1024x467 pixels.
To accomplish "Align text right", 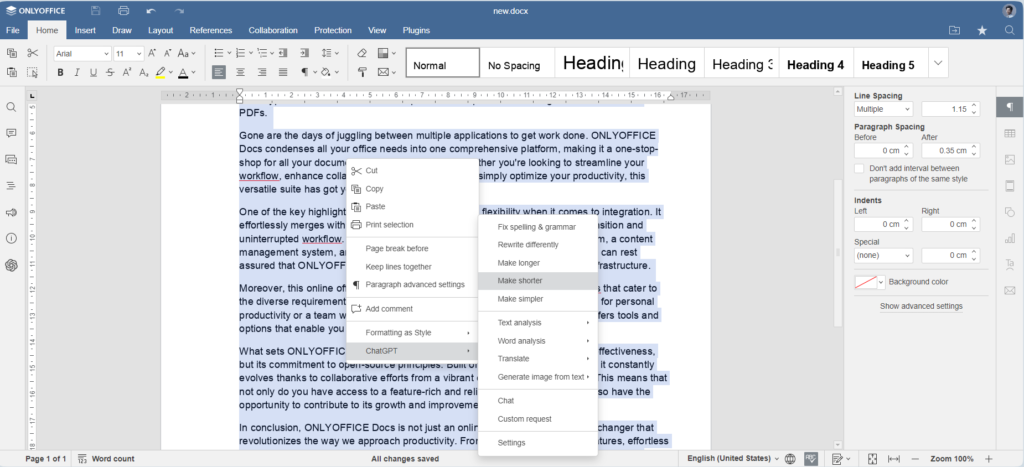I will point(262,72).
